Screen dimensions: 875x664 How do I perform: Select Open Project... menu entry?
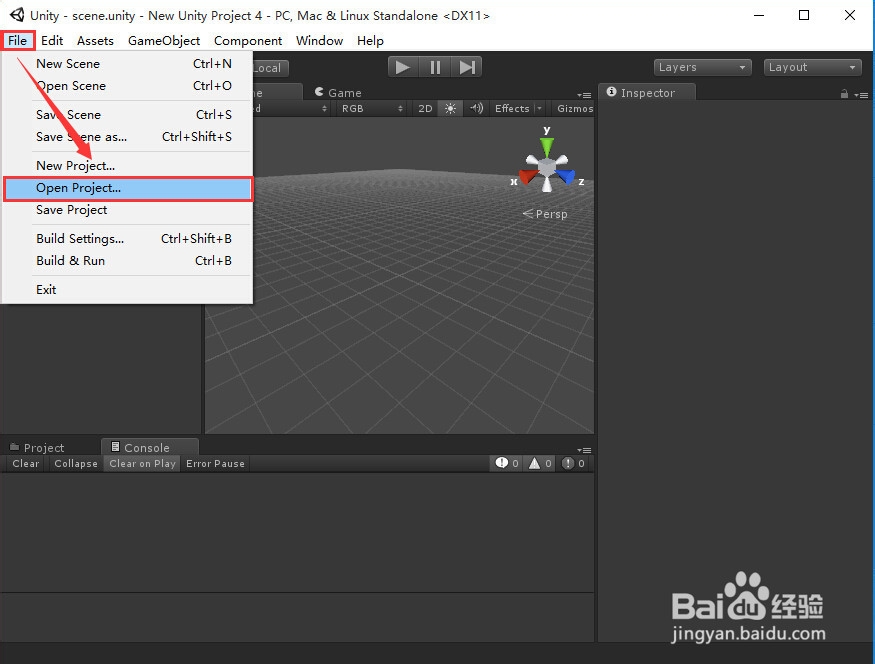coord(128,188)
